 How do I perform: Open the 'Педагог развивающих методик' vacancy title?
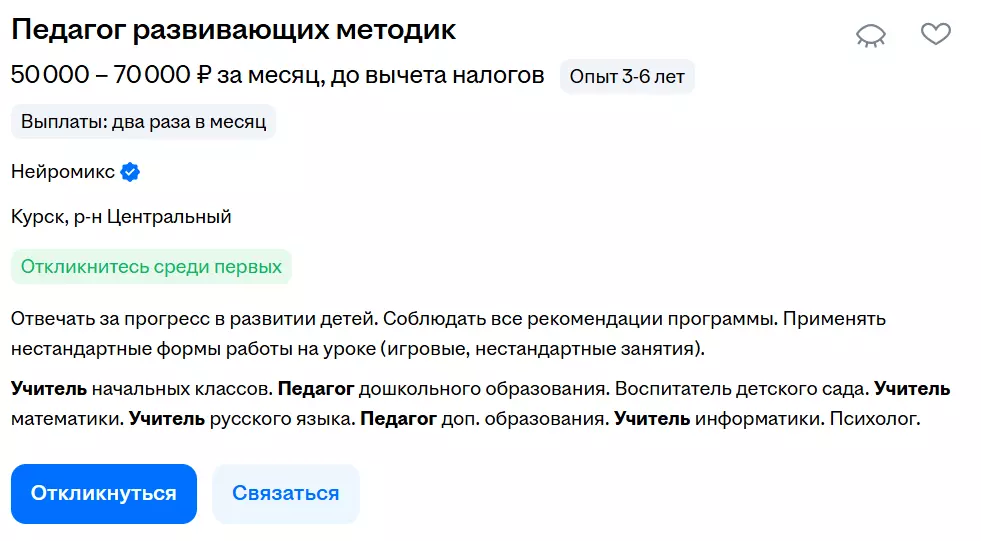click(233, 30)
